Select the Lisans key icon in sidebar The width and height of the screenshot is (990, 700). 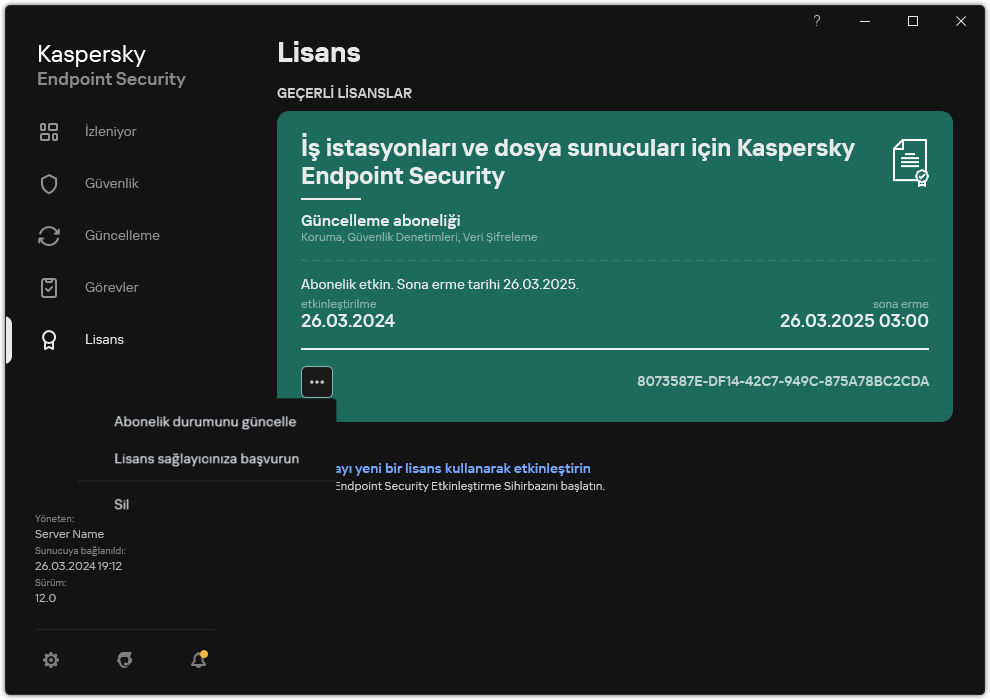[x=49, y=339]
